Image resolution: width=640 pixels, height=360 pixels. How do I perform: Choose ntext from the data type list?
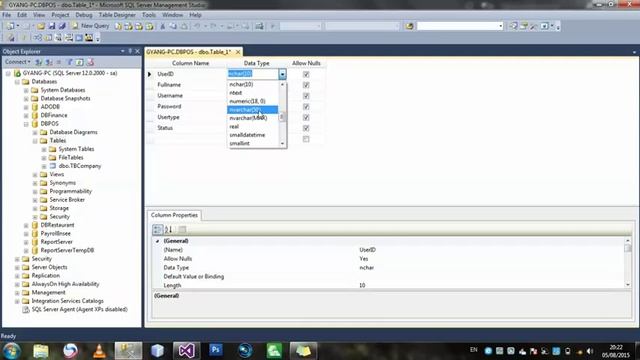tap(253, 93)
